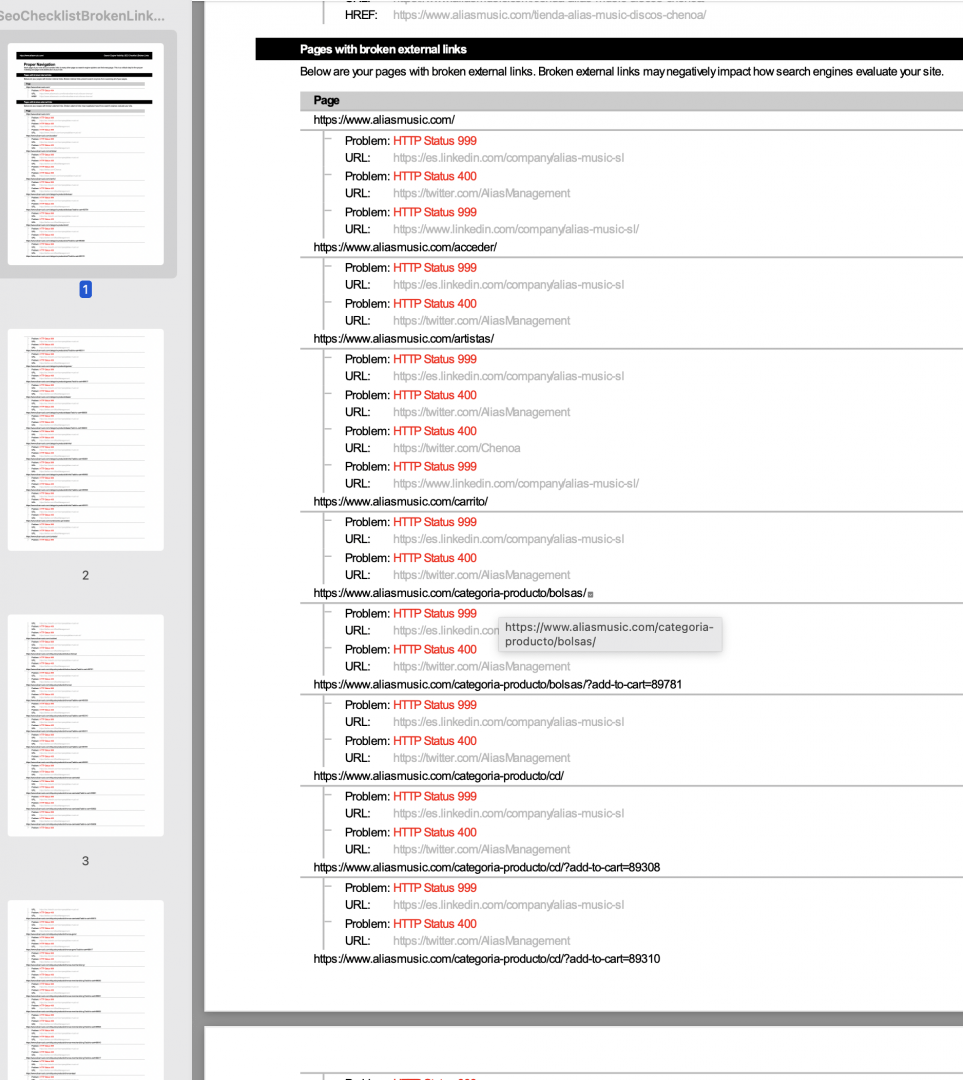Open es.linkedin.com URL under carrito page

(x=508, y=539)
